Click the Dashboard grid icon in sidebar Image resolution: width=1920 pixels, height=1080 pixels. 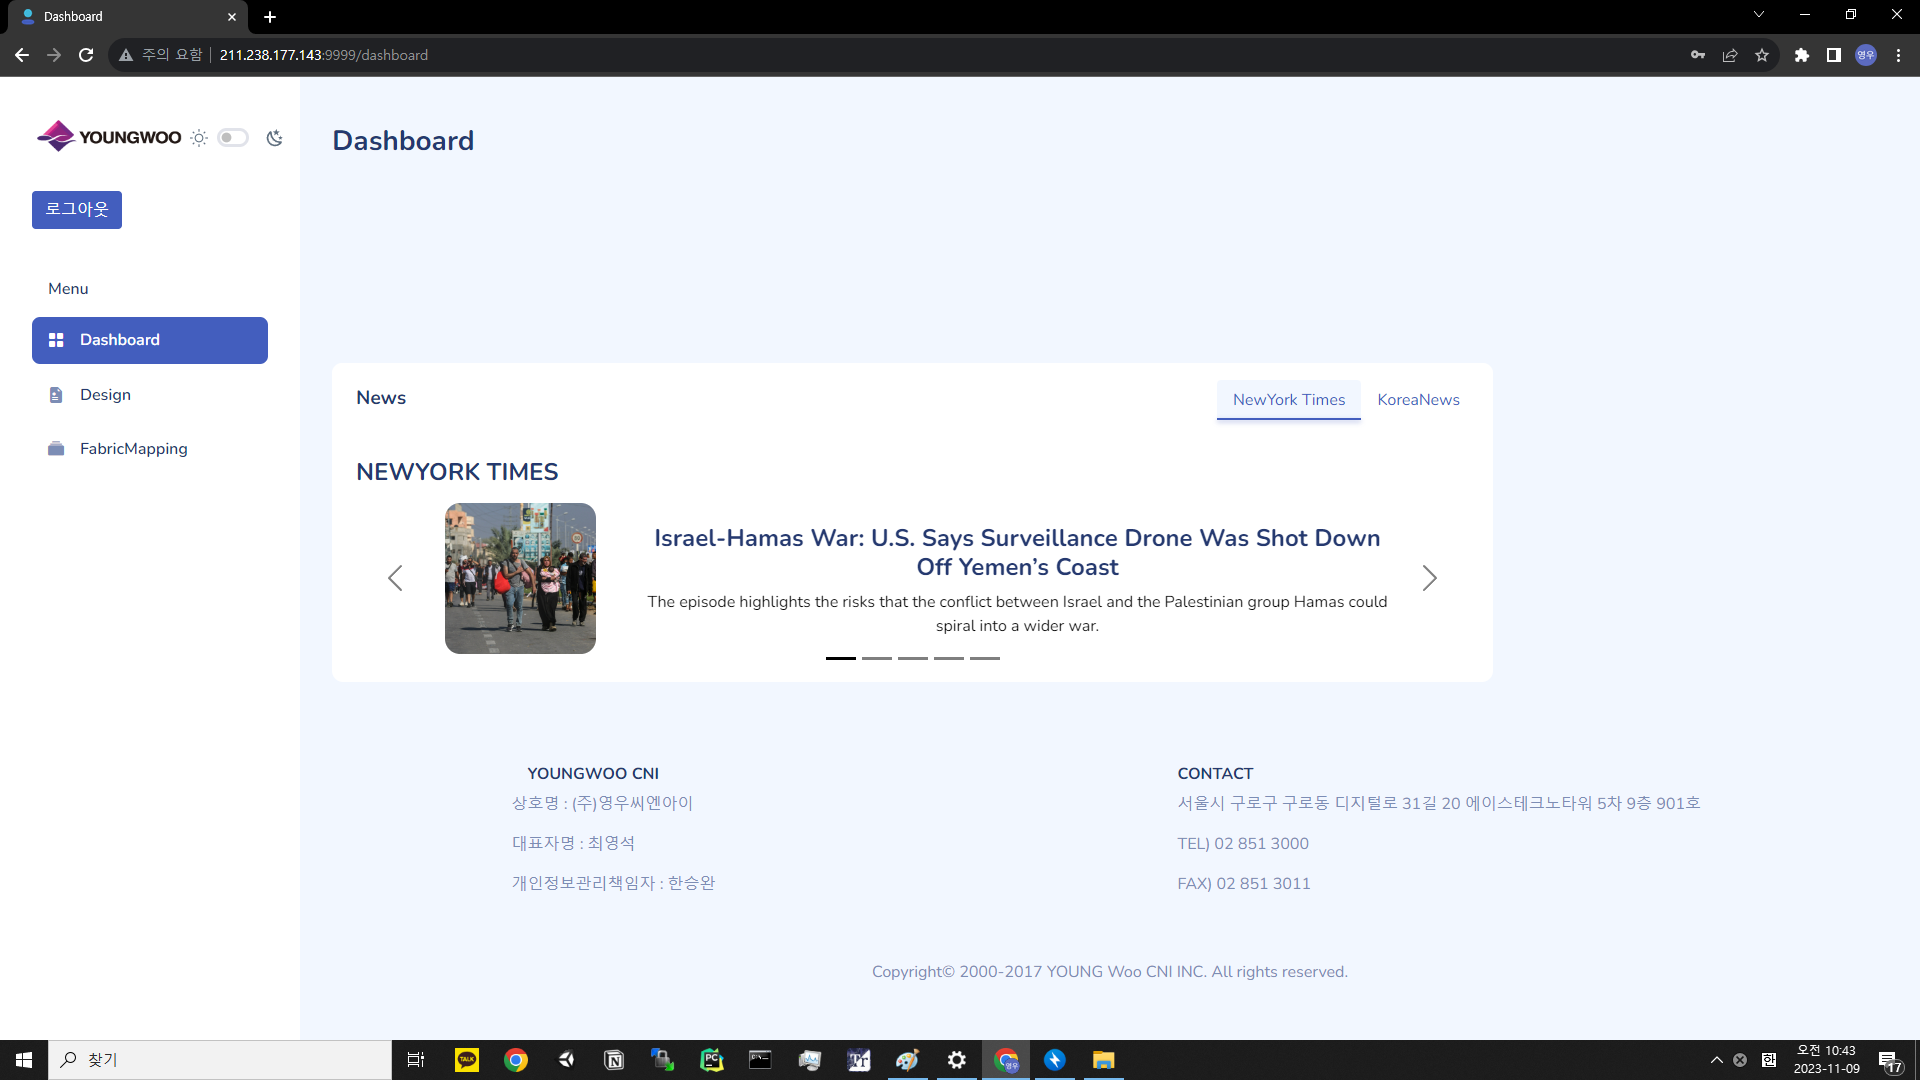[56, 340]
